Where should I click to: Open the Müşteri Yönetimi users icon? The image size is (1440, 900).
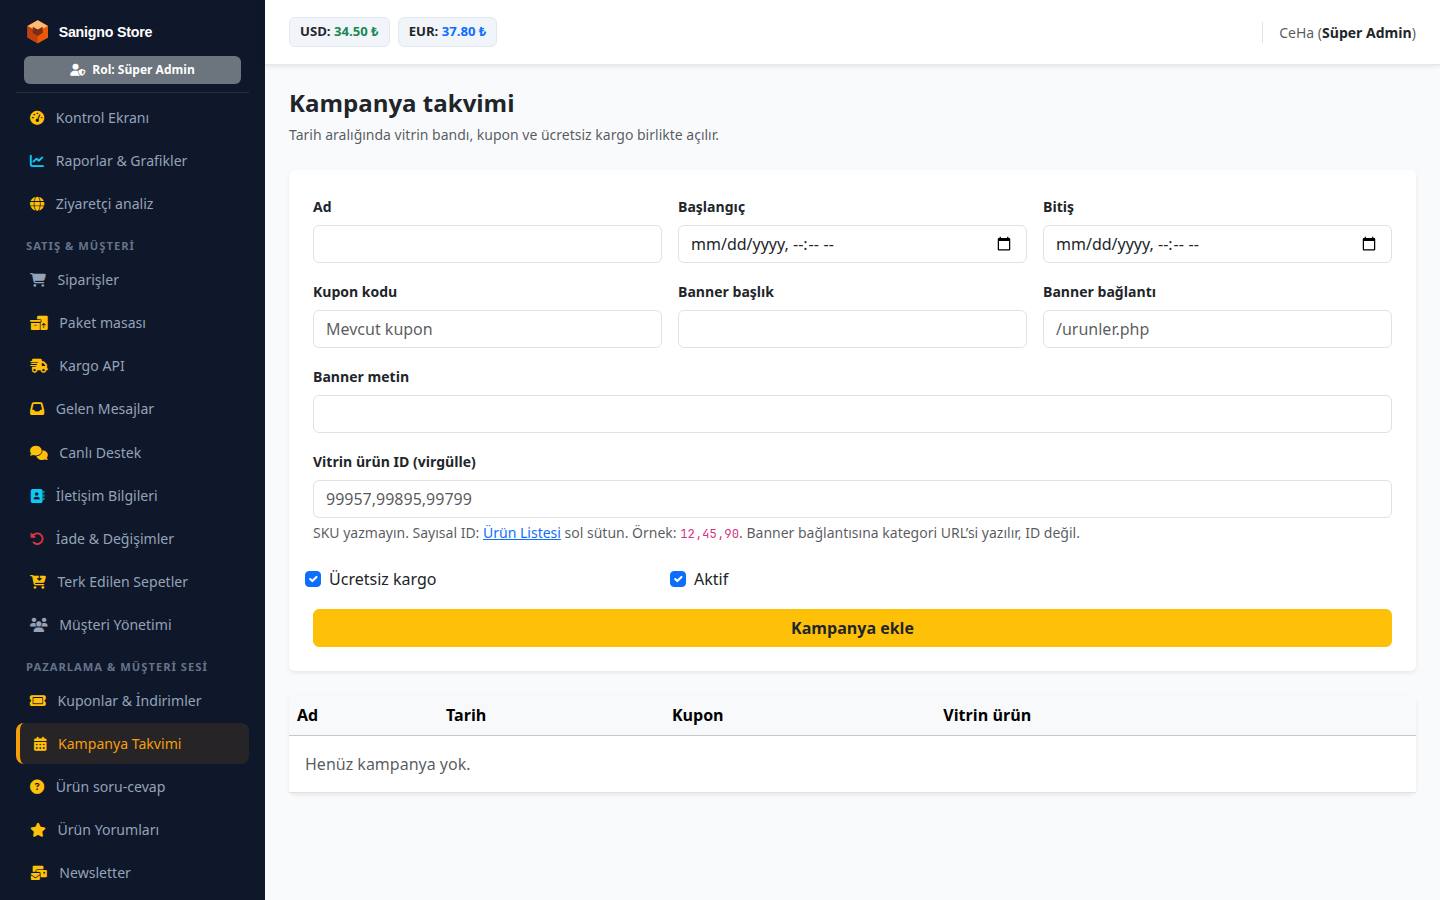[39, 625]
